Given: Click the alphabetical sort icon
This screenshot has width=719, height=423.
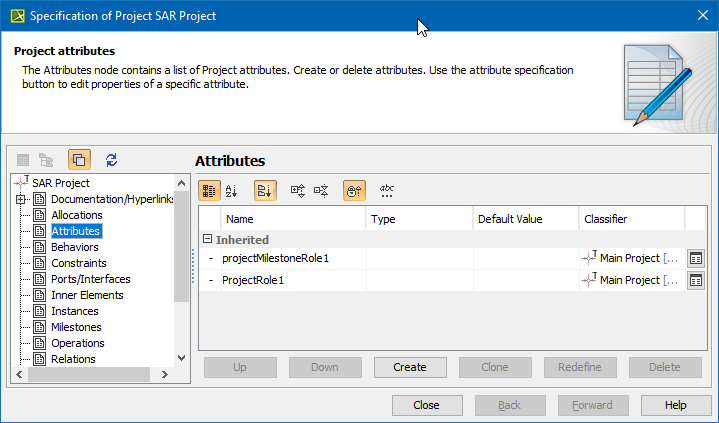Looking at the screenshot, I should (x=232, y=190).
